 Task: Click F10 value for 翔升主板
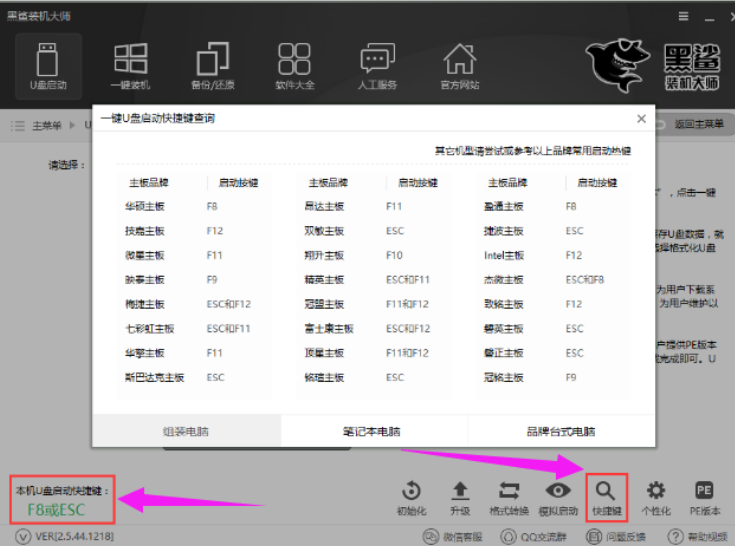click(x=394, y=255)
